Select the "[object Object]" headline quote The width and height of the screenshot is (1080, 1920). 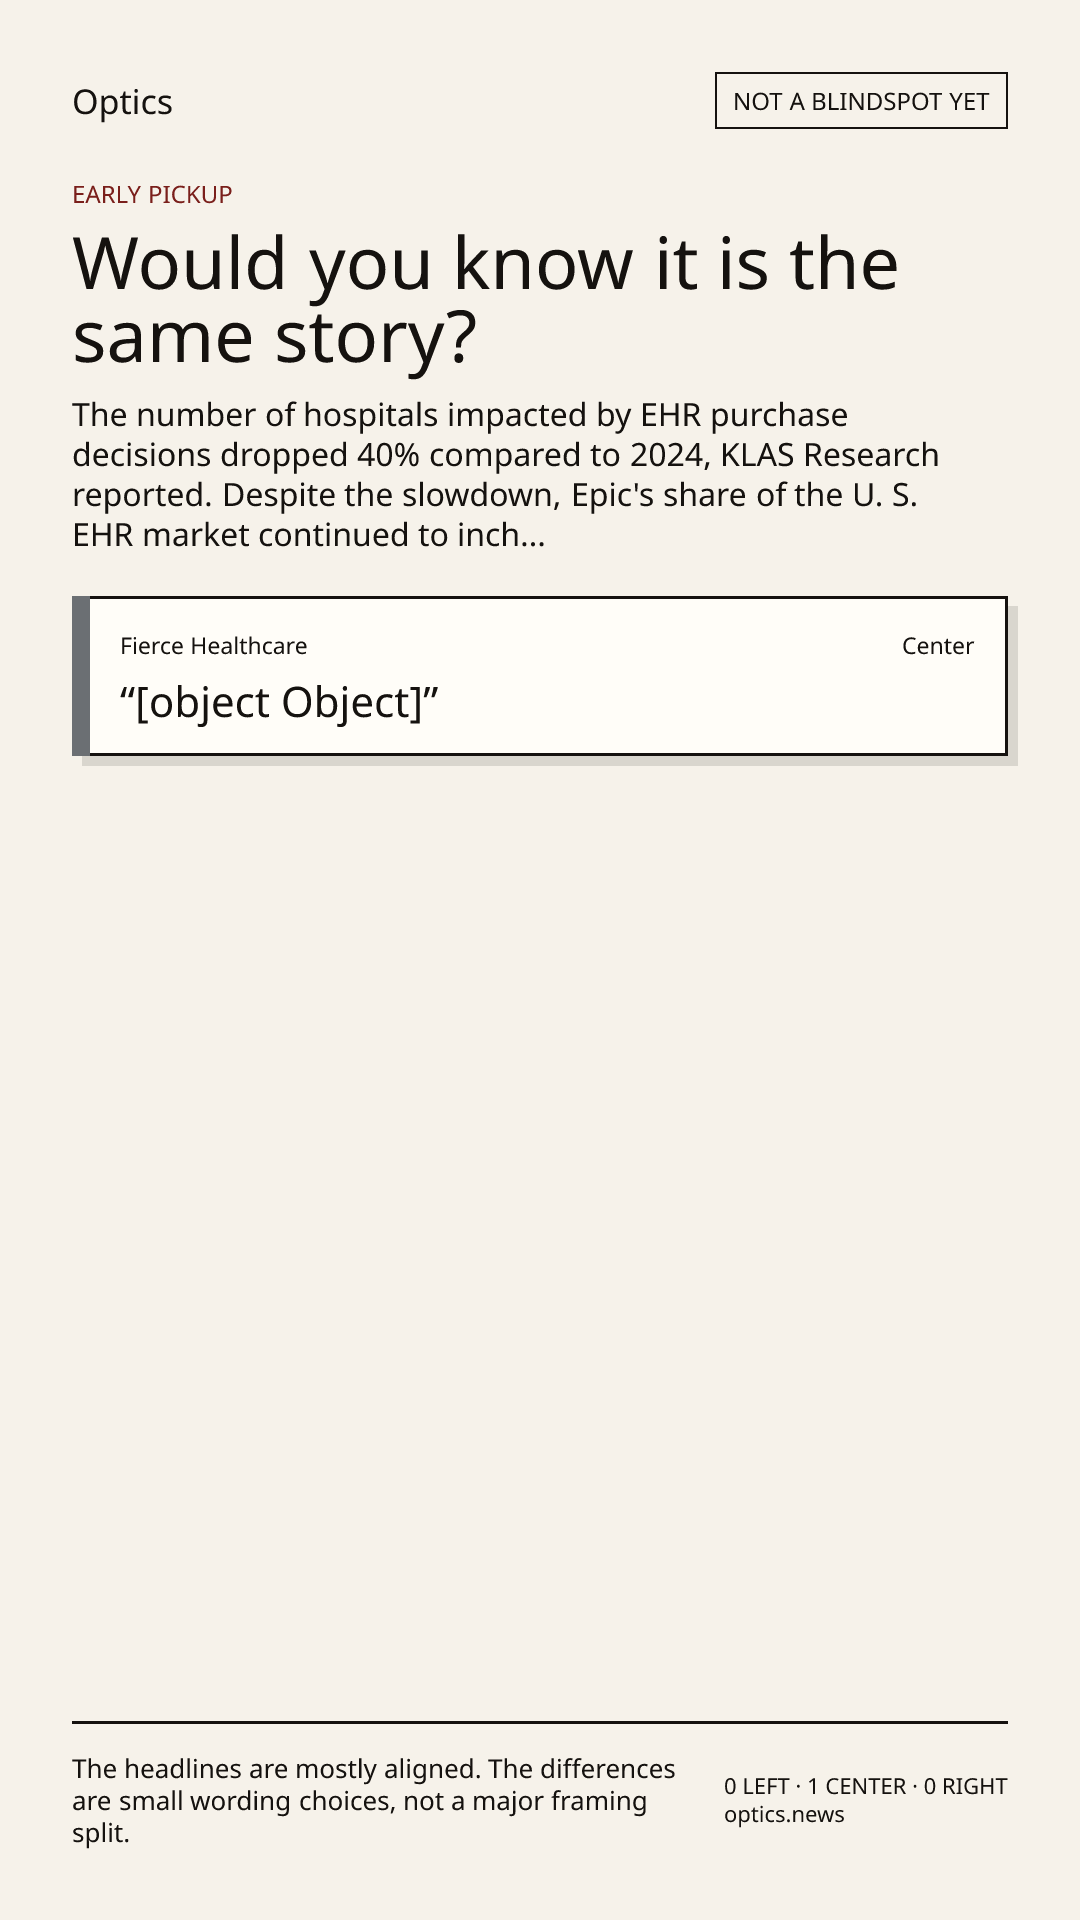tap(279, 703)
